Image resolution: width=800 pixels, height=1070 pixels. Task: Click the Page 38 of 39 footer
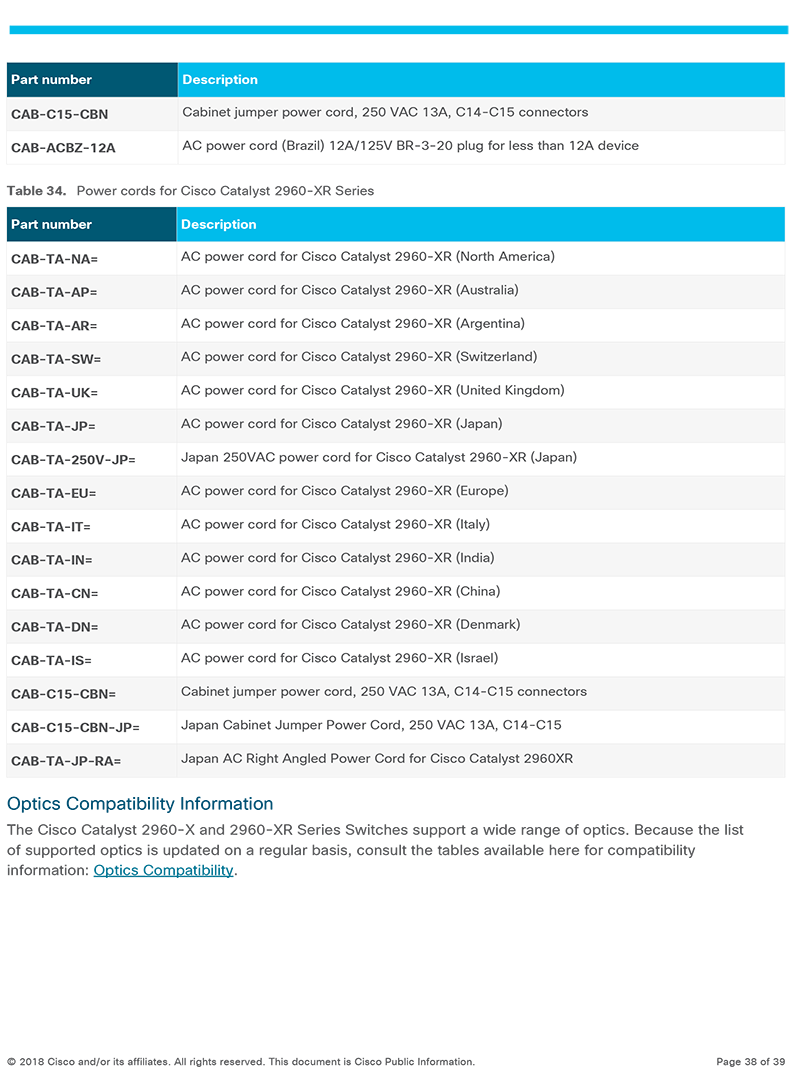click(751, 1061)
